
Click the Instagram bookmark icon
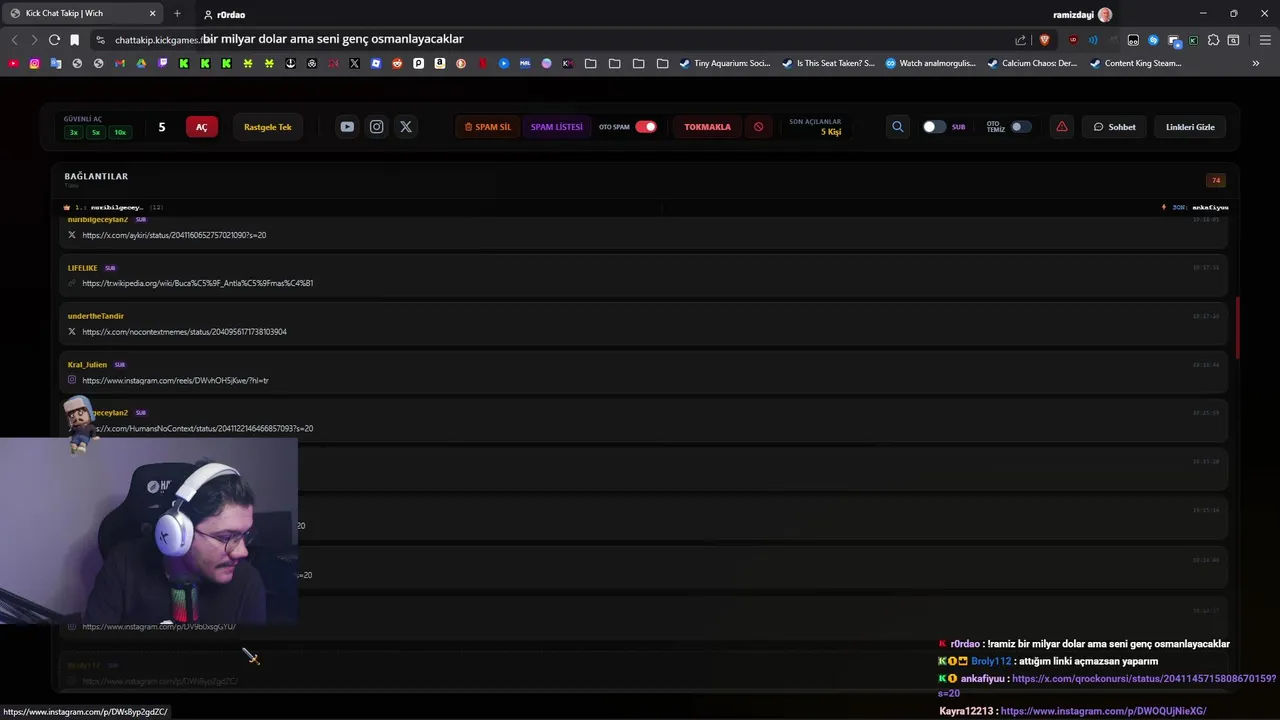(x=34, y=63)
